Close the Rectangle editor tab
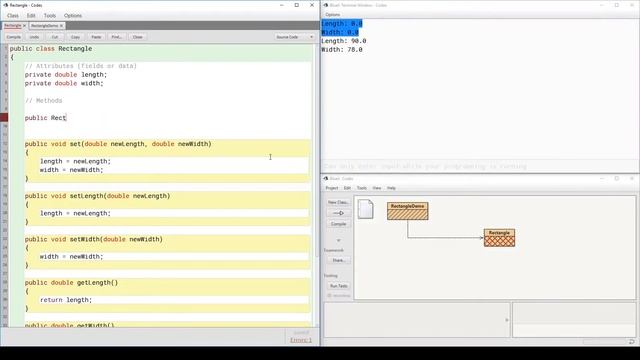Screen dimensions: 640x360 [x=24, y=26]
